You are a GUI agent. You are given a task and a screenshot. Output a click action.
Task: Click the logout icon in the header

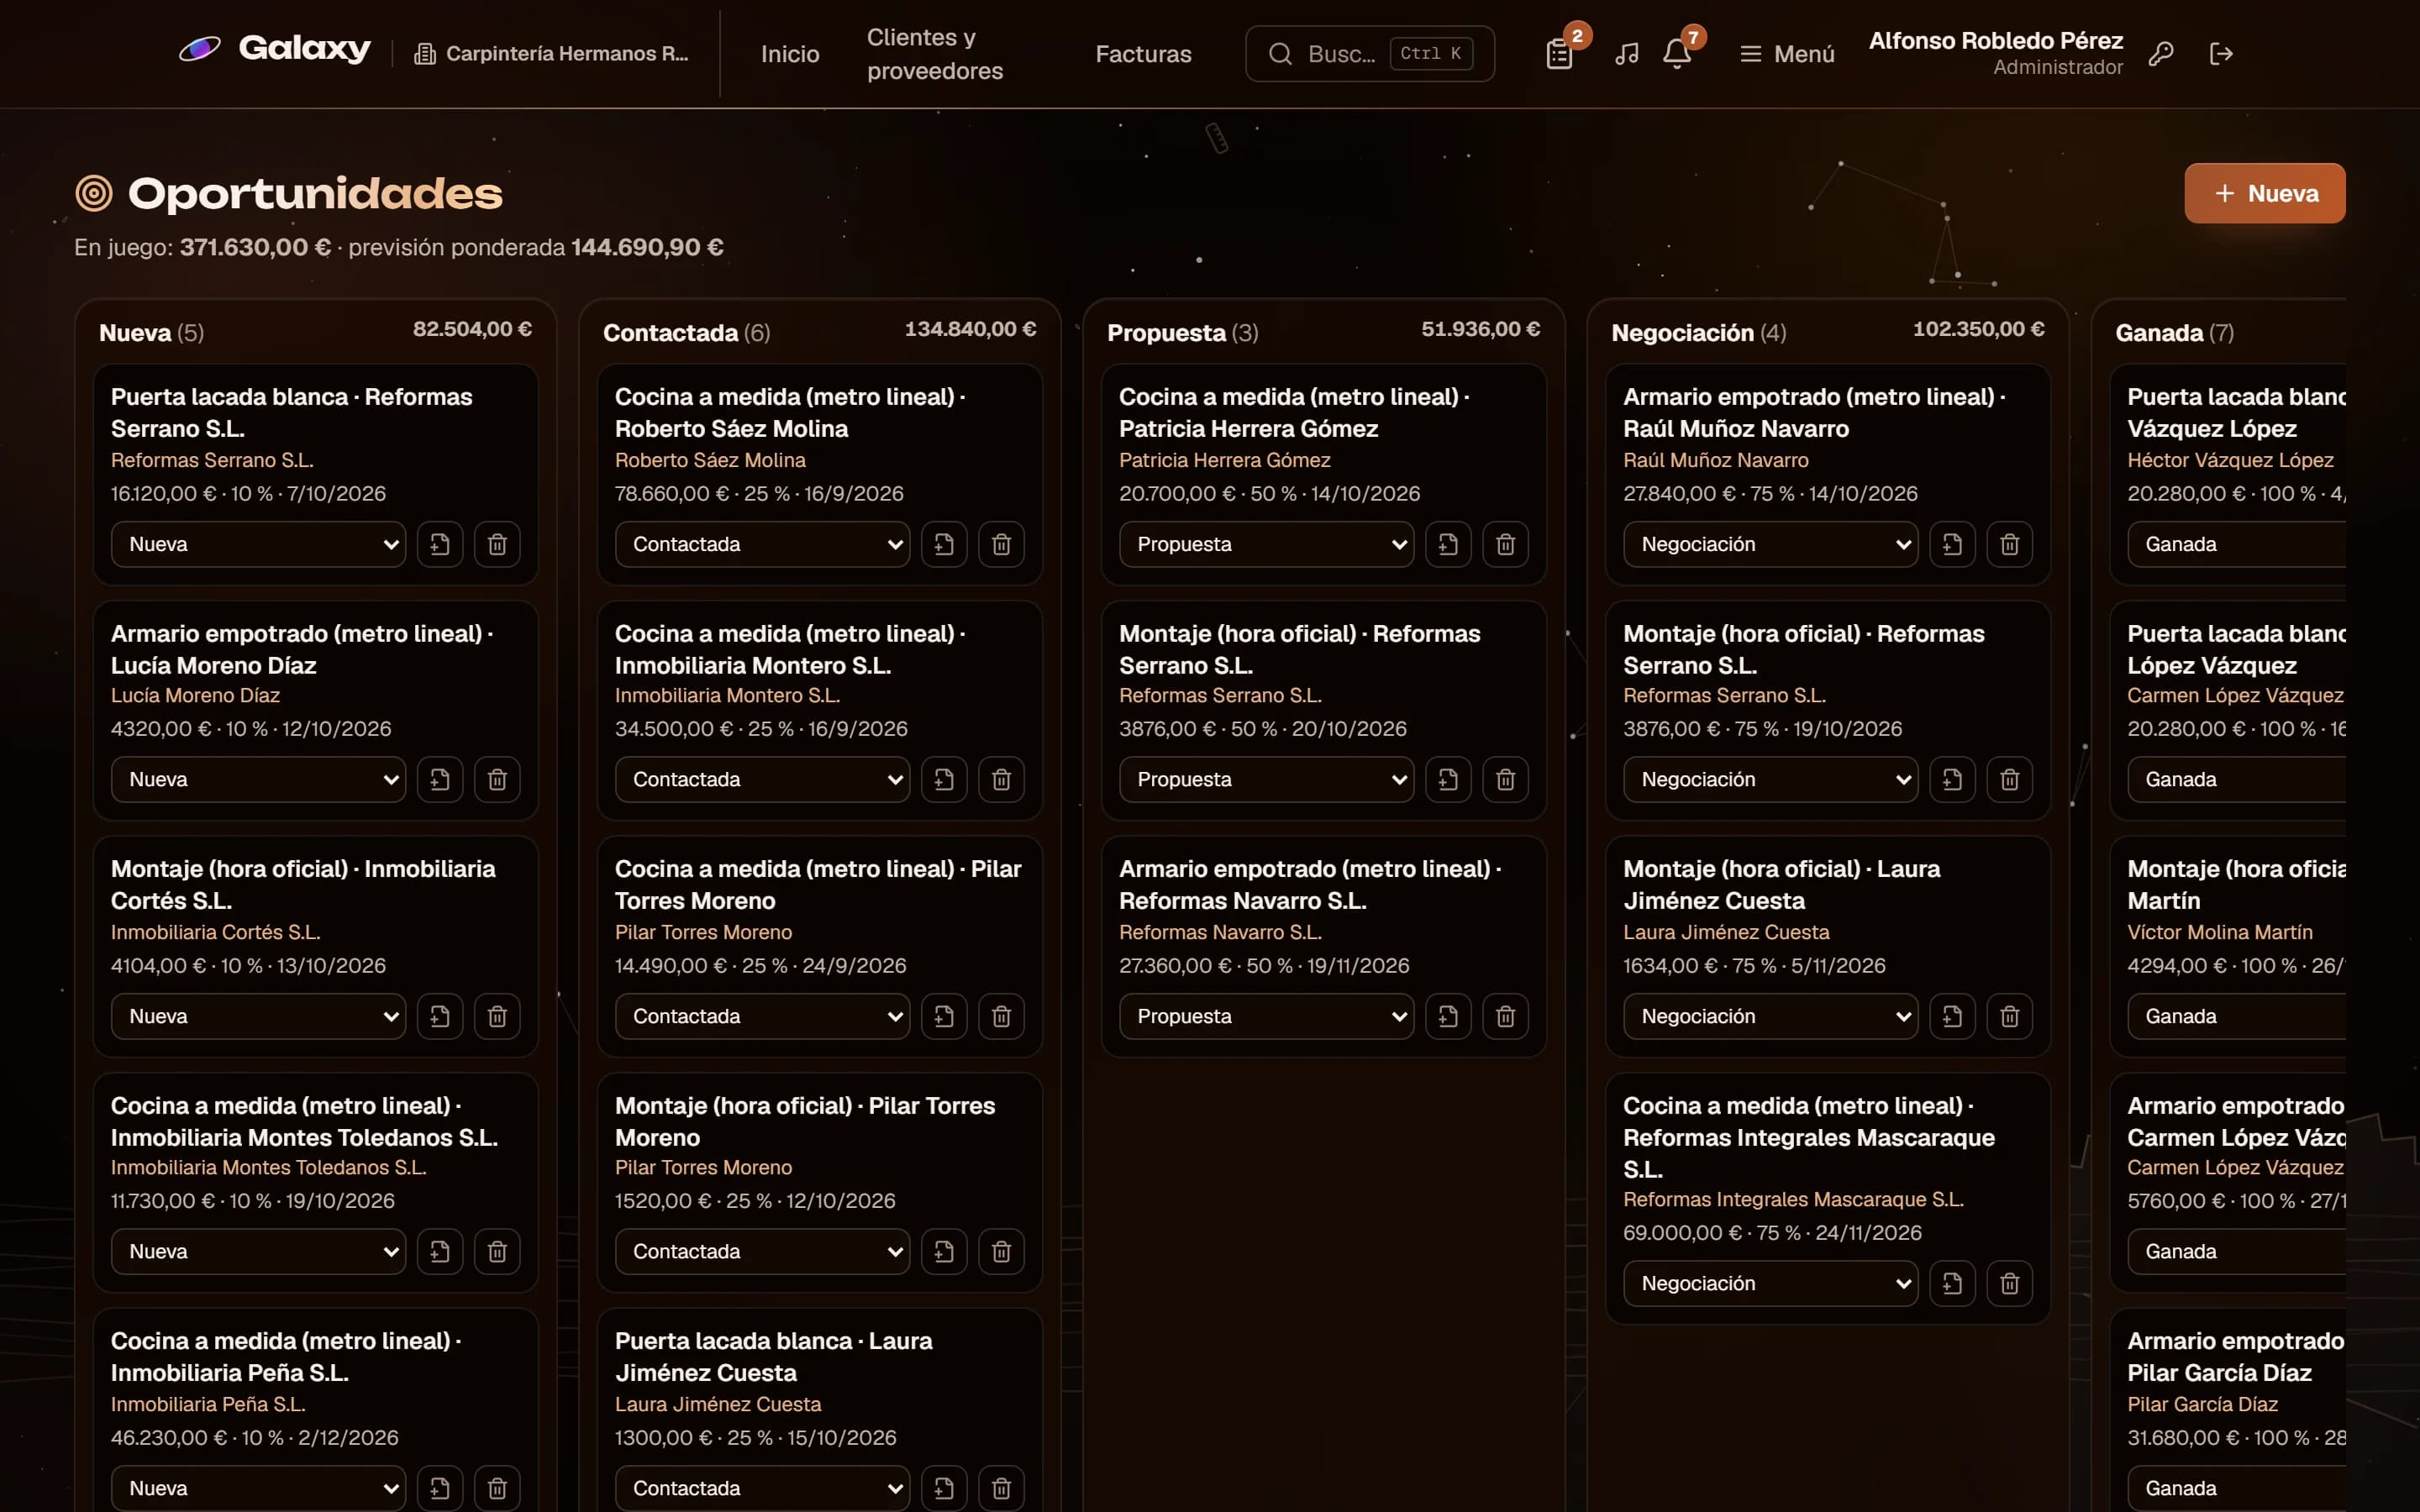[x=2221, y=54]
